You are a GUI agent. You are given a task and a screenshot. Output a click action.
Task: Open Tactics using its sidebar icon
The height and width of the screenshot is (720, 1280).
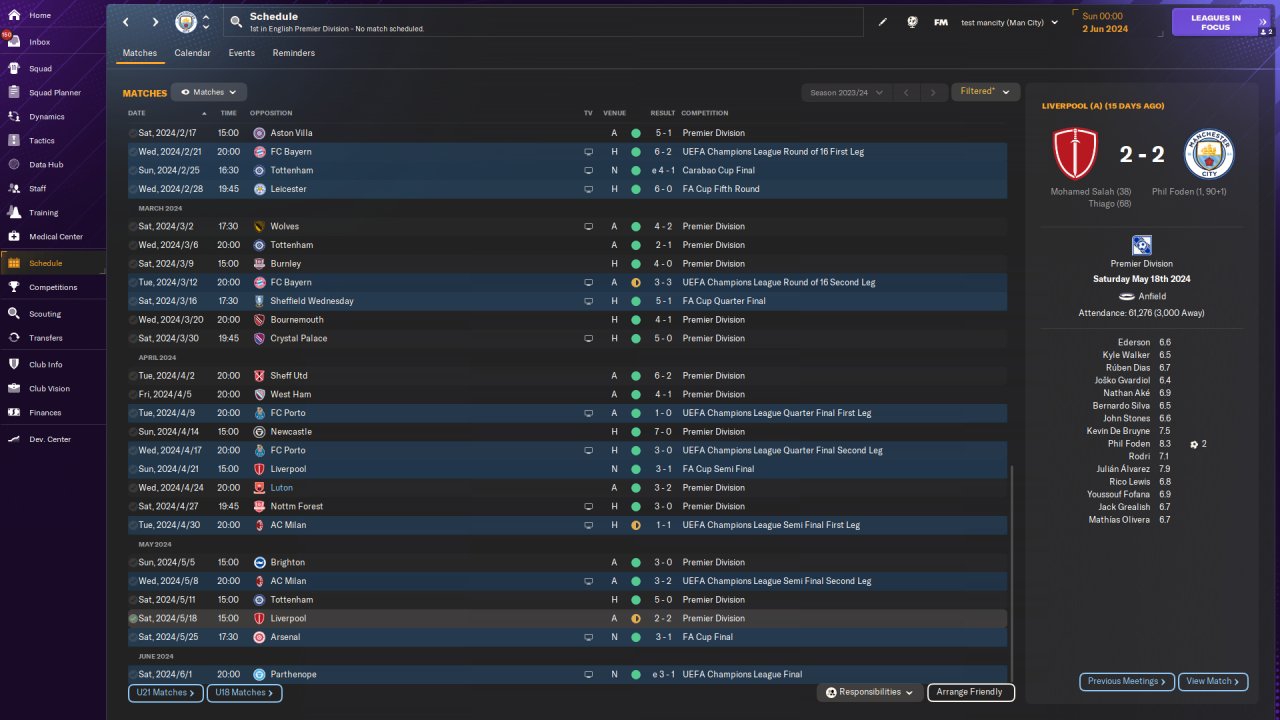pos(14,141)
